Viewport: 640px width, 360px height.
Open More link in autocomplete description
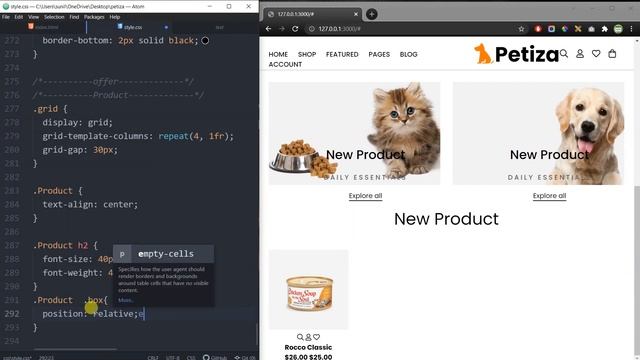125,300
